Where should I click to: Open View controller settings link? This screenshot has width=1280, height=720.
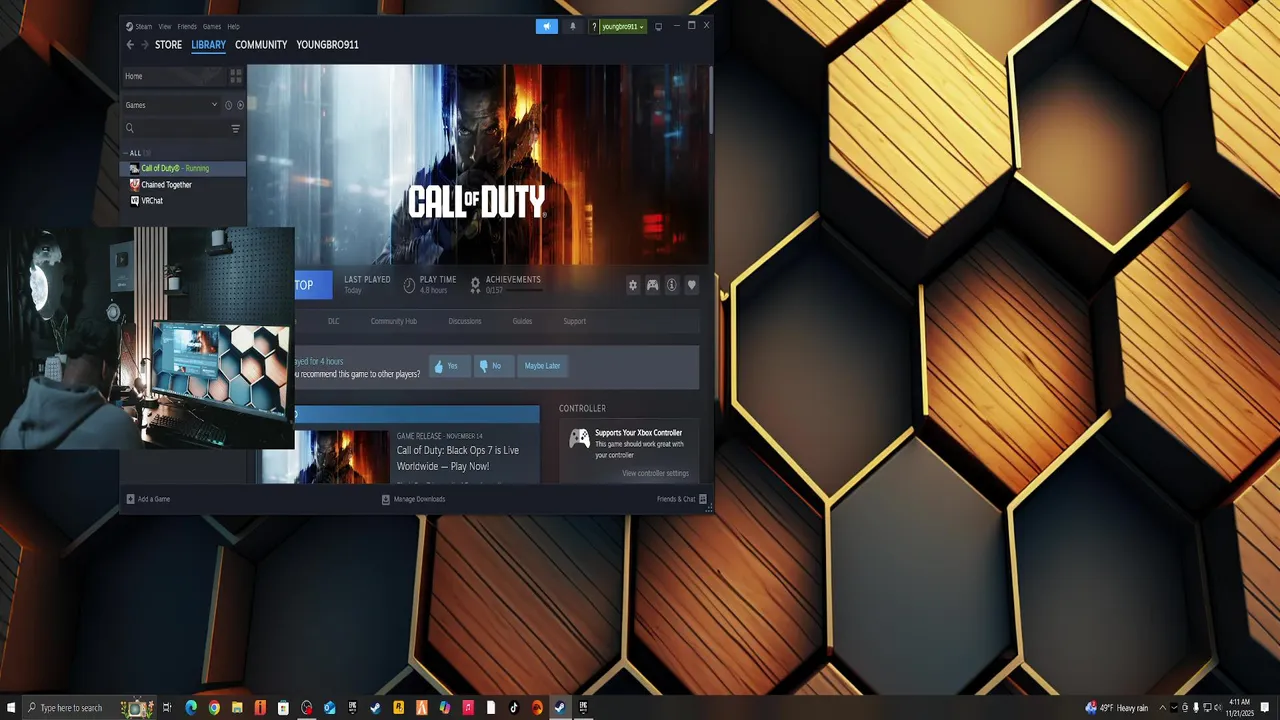click(x=655, y=473)
